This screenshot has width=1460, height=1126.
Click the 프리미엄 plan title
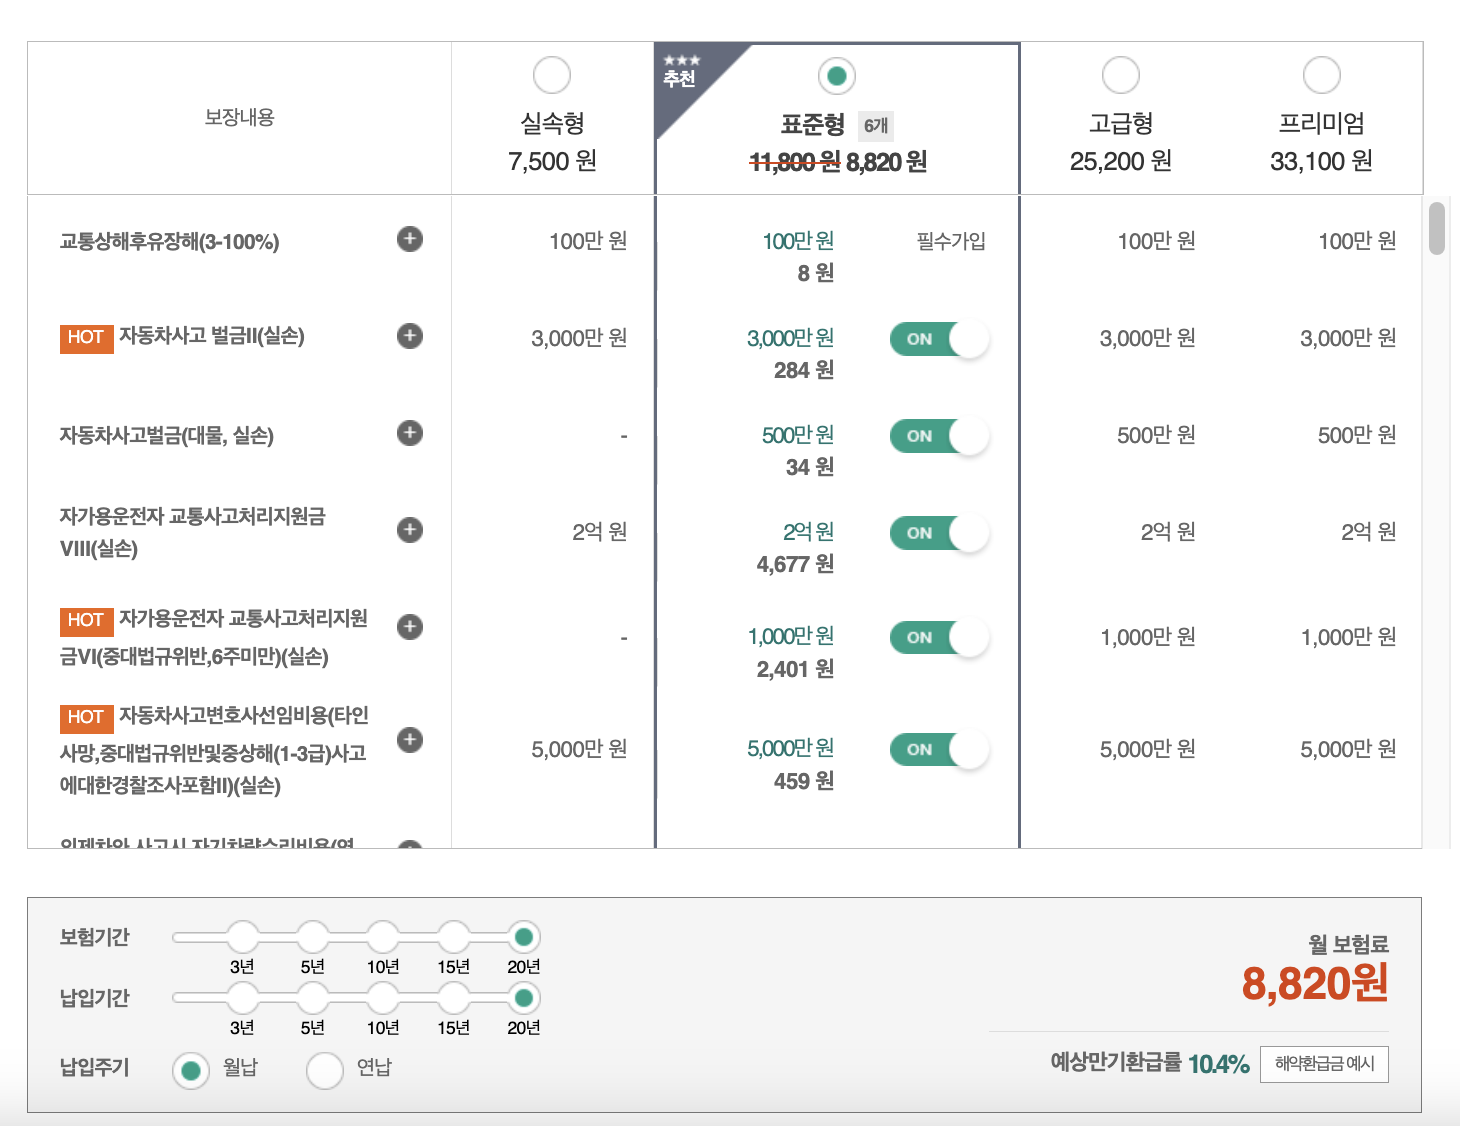(1322, 124)
